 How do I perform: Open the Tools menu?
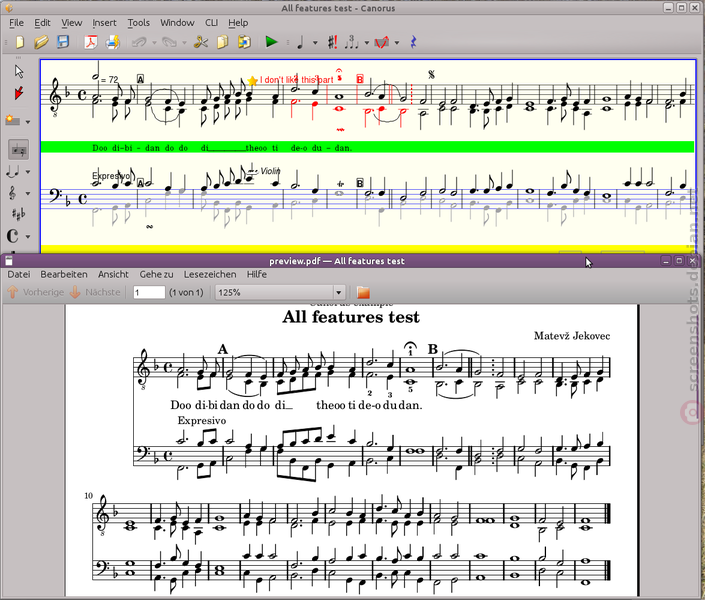click(x=138, y=22)
